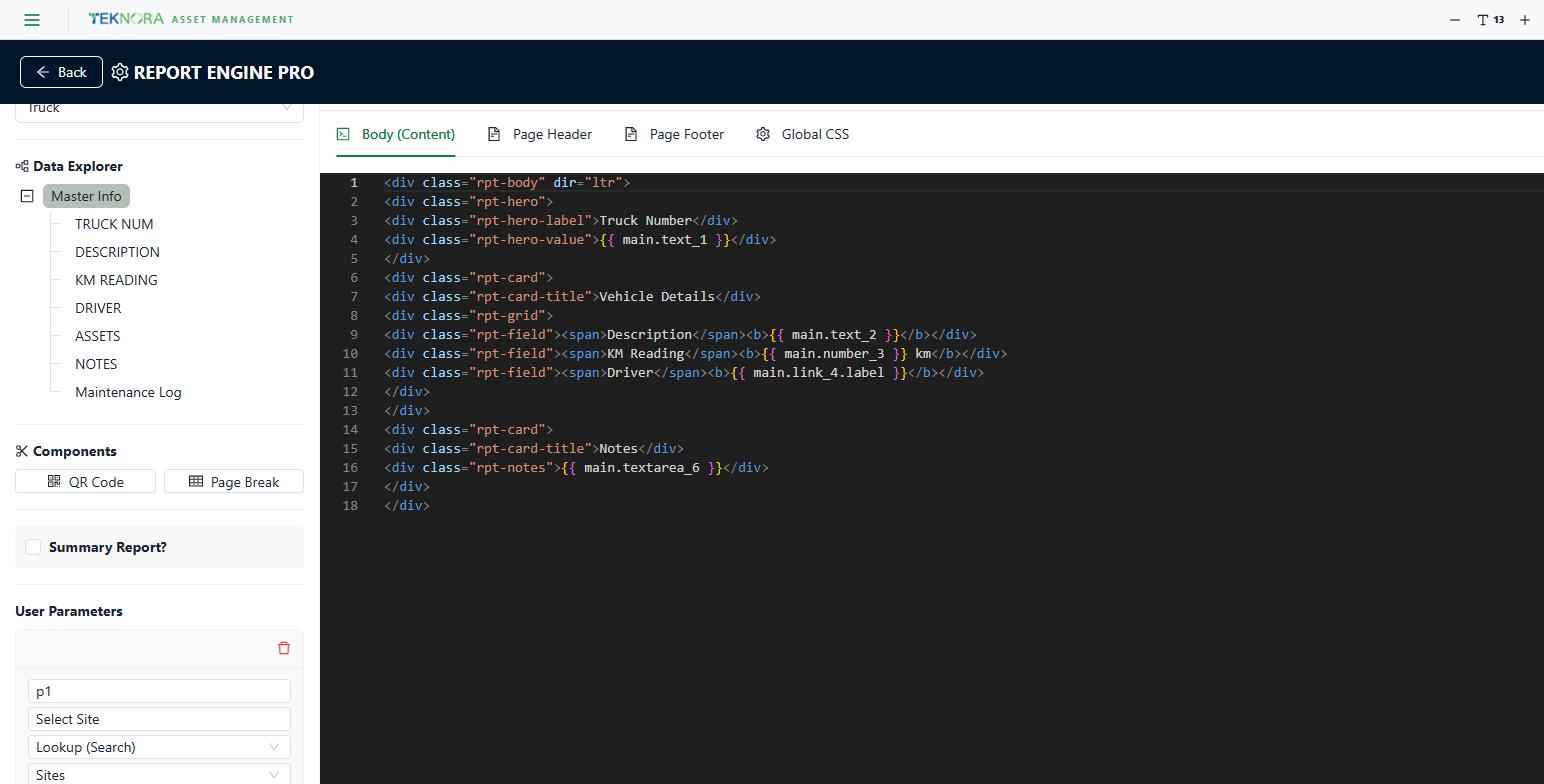Increase font size with plus icon

tap(1525, 20)
